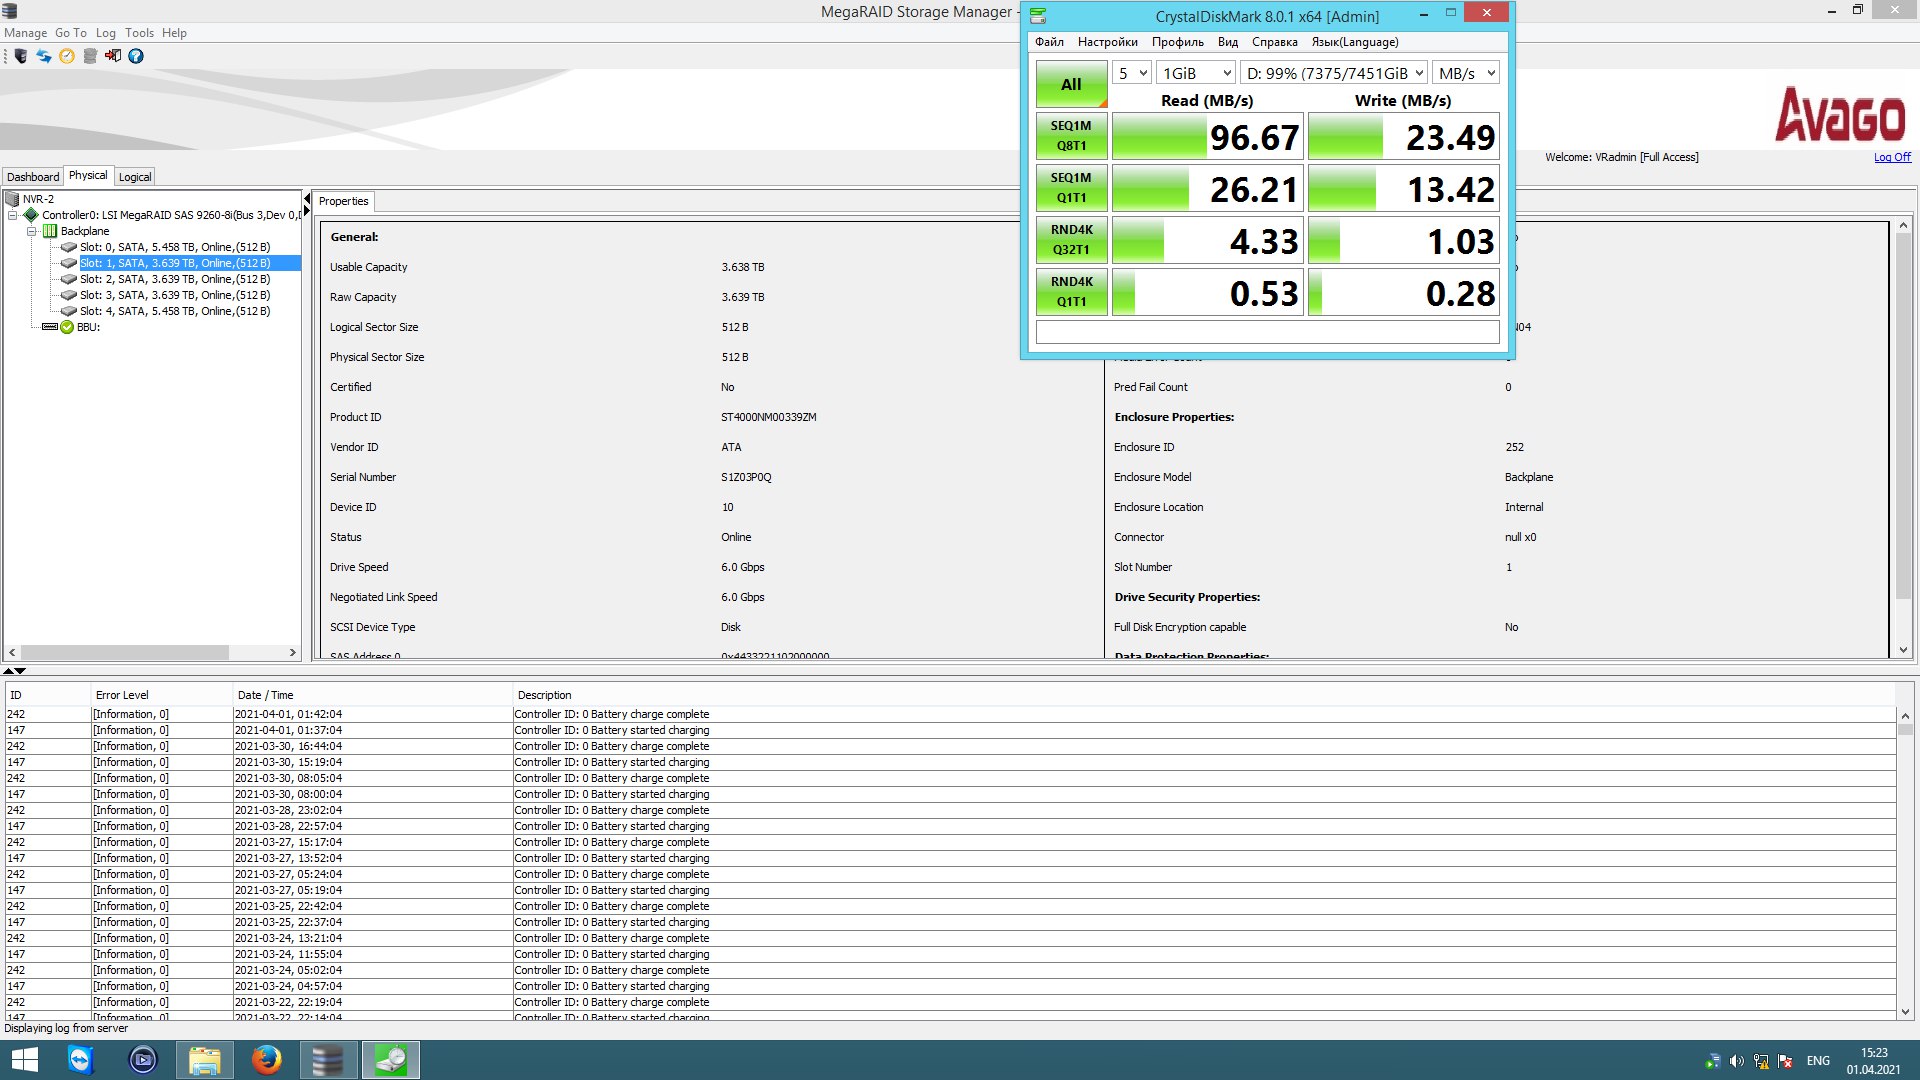Open the test count dropdown showing 5

(x=1132, y=73)
